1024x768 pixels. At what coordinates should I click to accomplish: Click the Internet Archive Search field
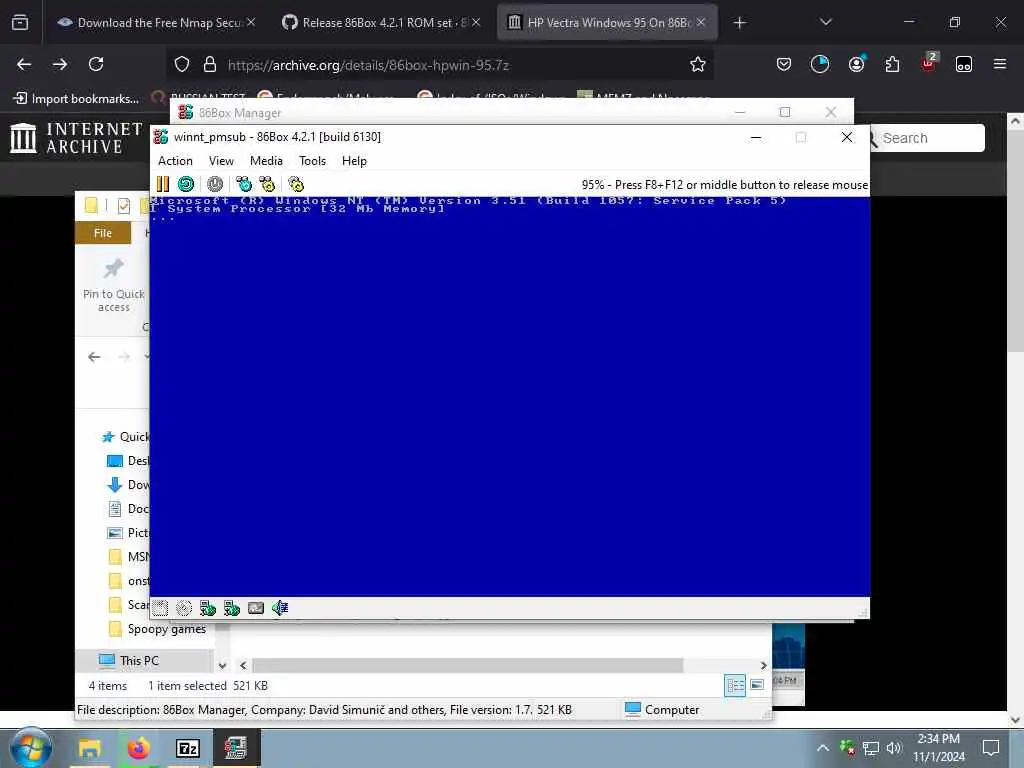pos(927,138)
